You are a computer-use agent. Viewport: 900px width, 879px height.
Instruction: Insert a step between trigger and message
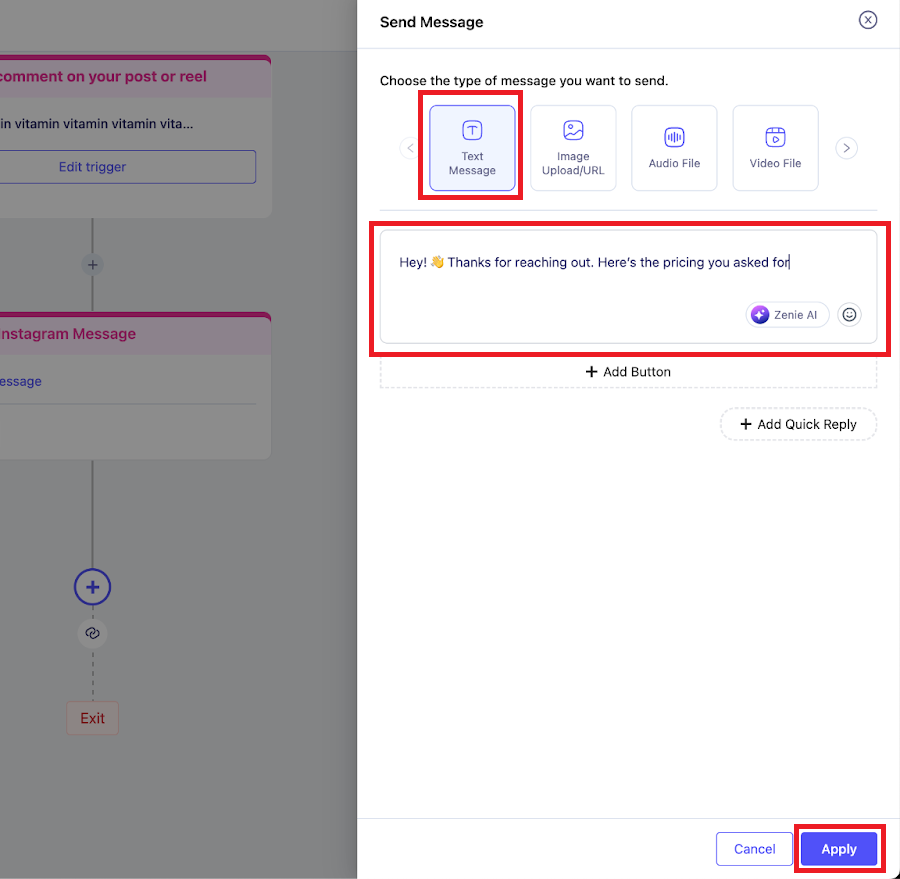tap(92, 265)
